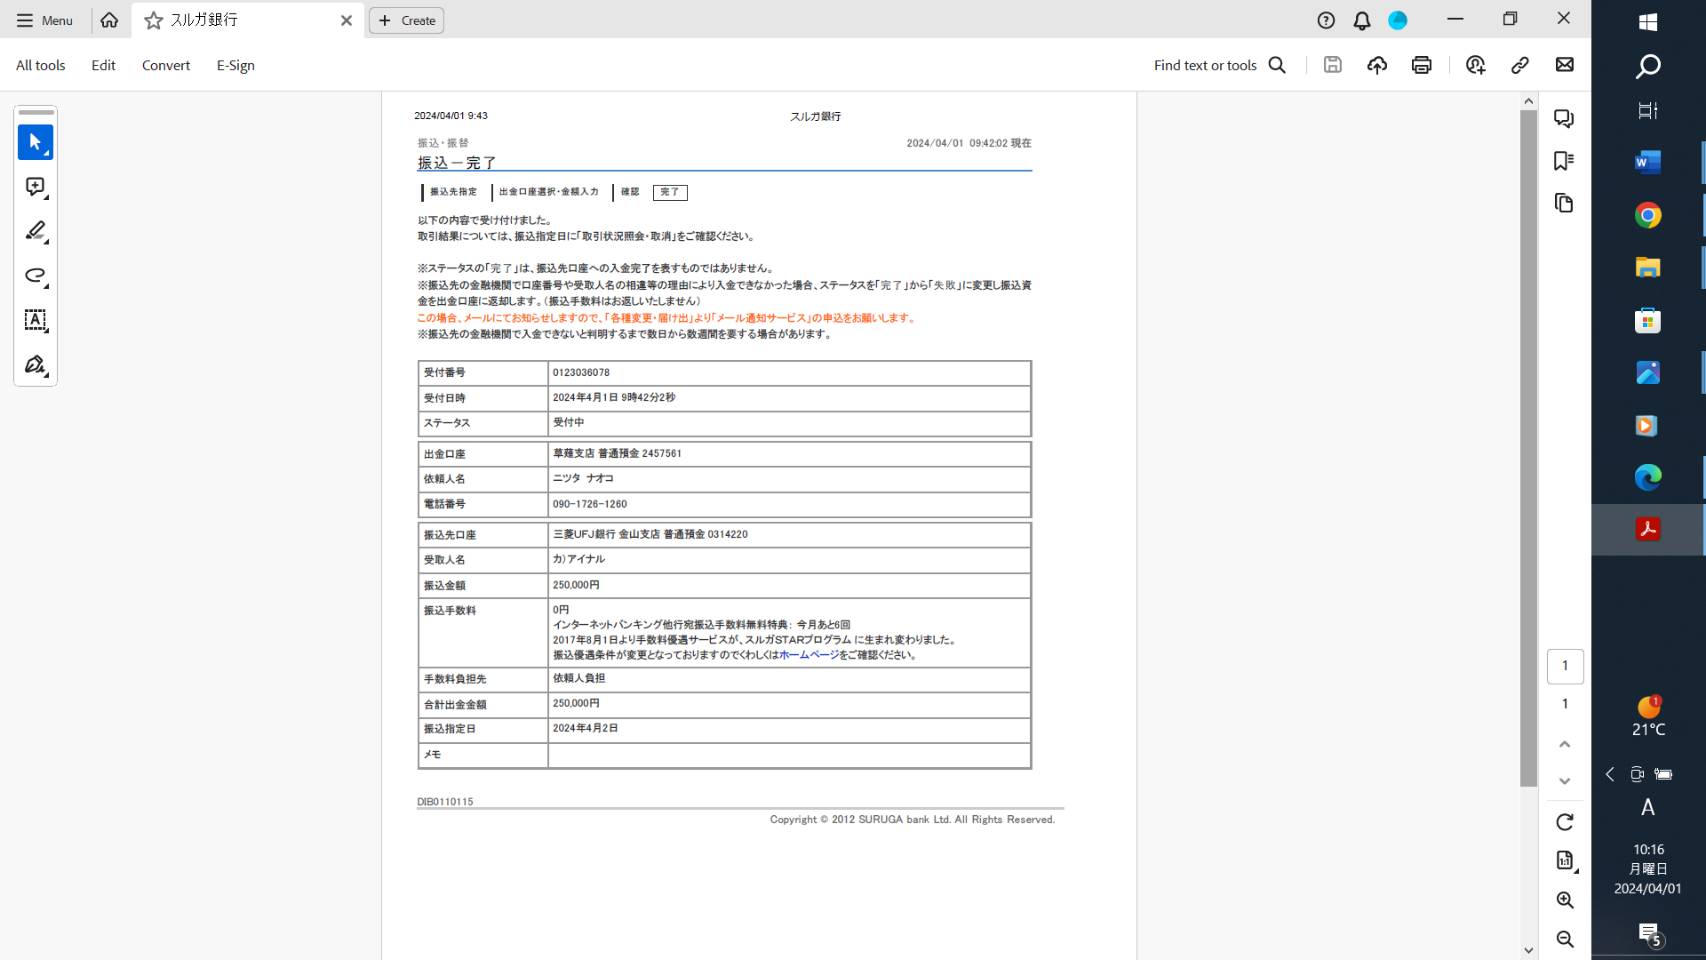Open All tools menu

point(41,65)
